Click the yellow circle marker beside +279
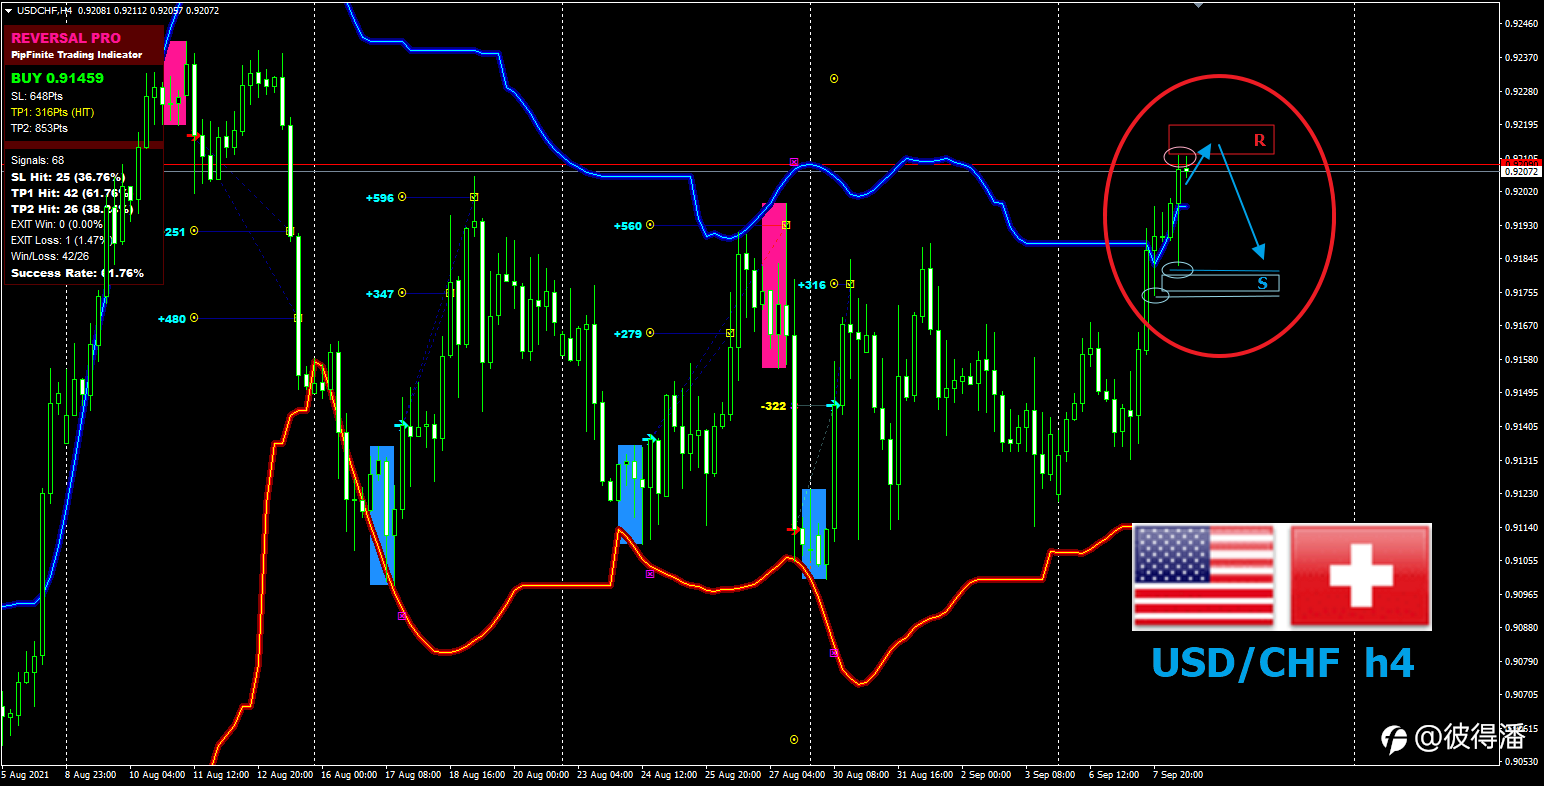This screenshot has width=1544, height=786. click(650, 333)
